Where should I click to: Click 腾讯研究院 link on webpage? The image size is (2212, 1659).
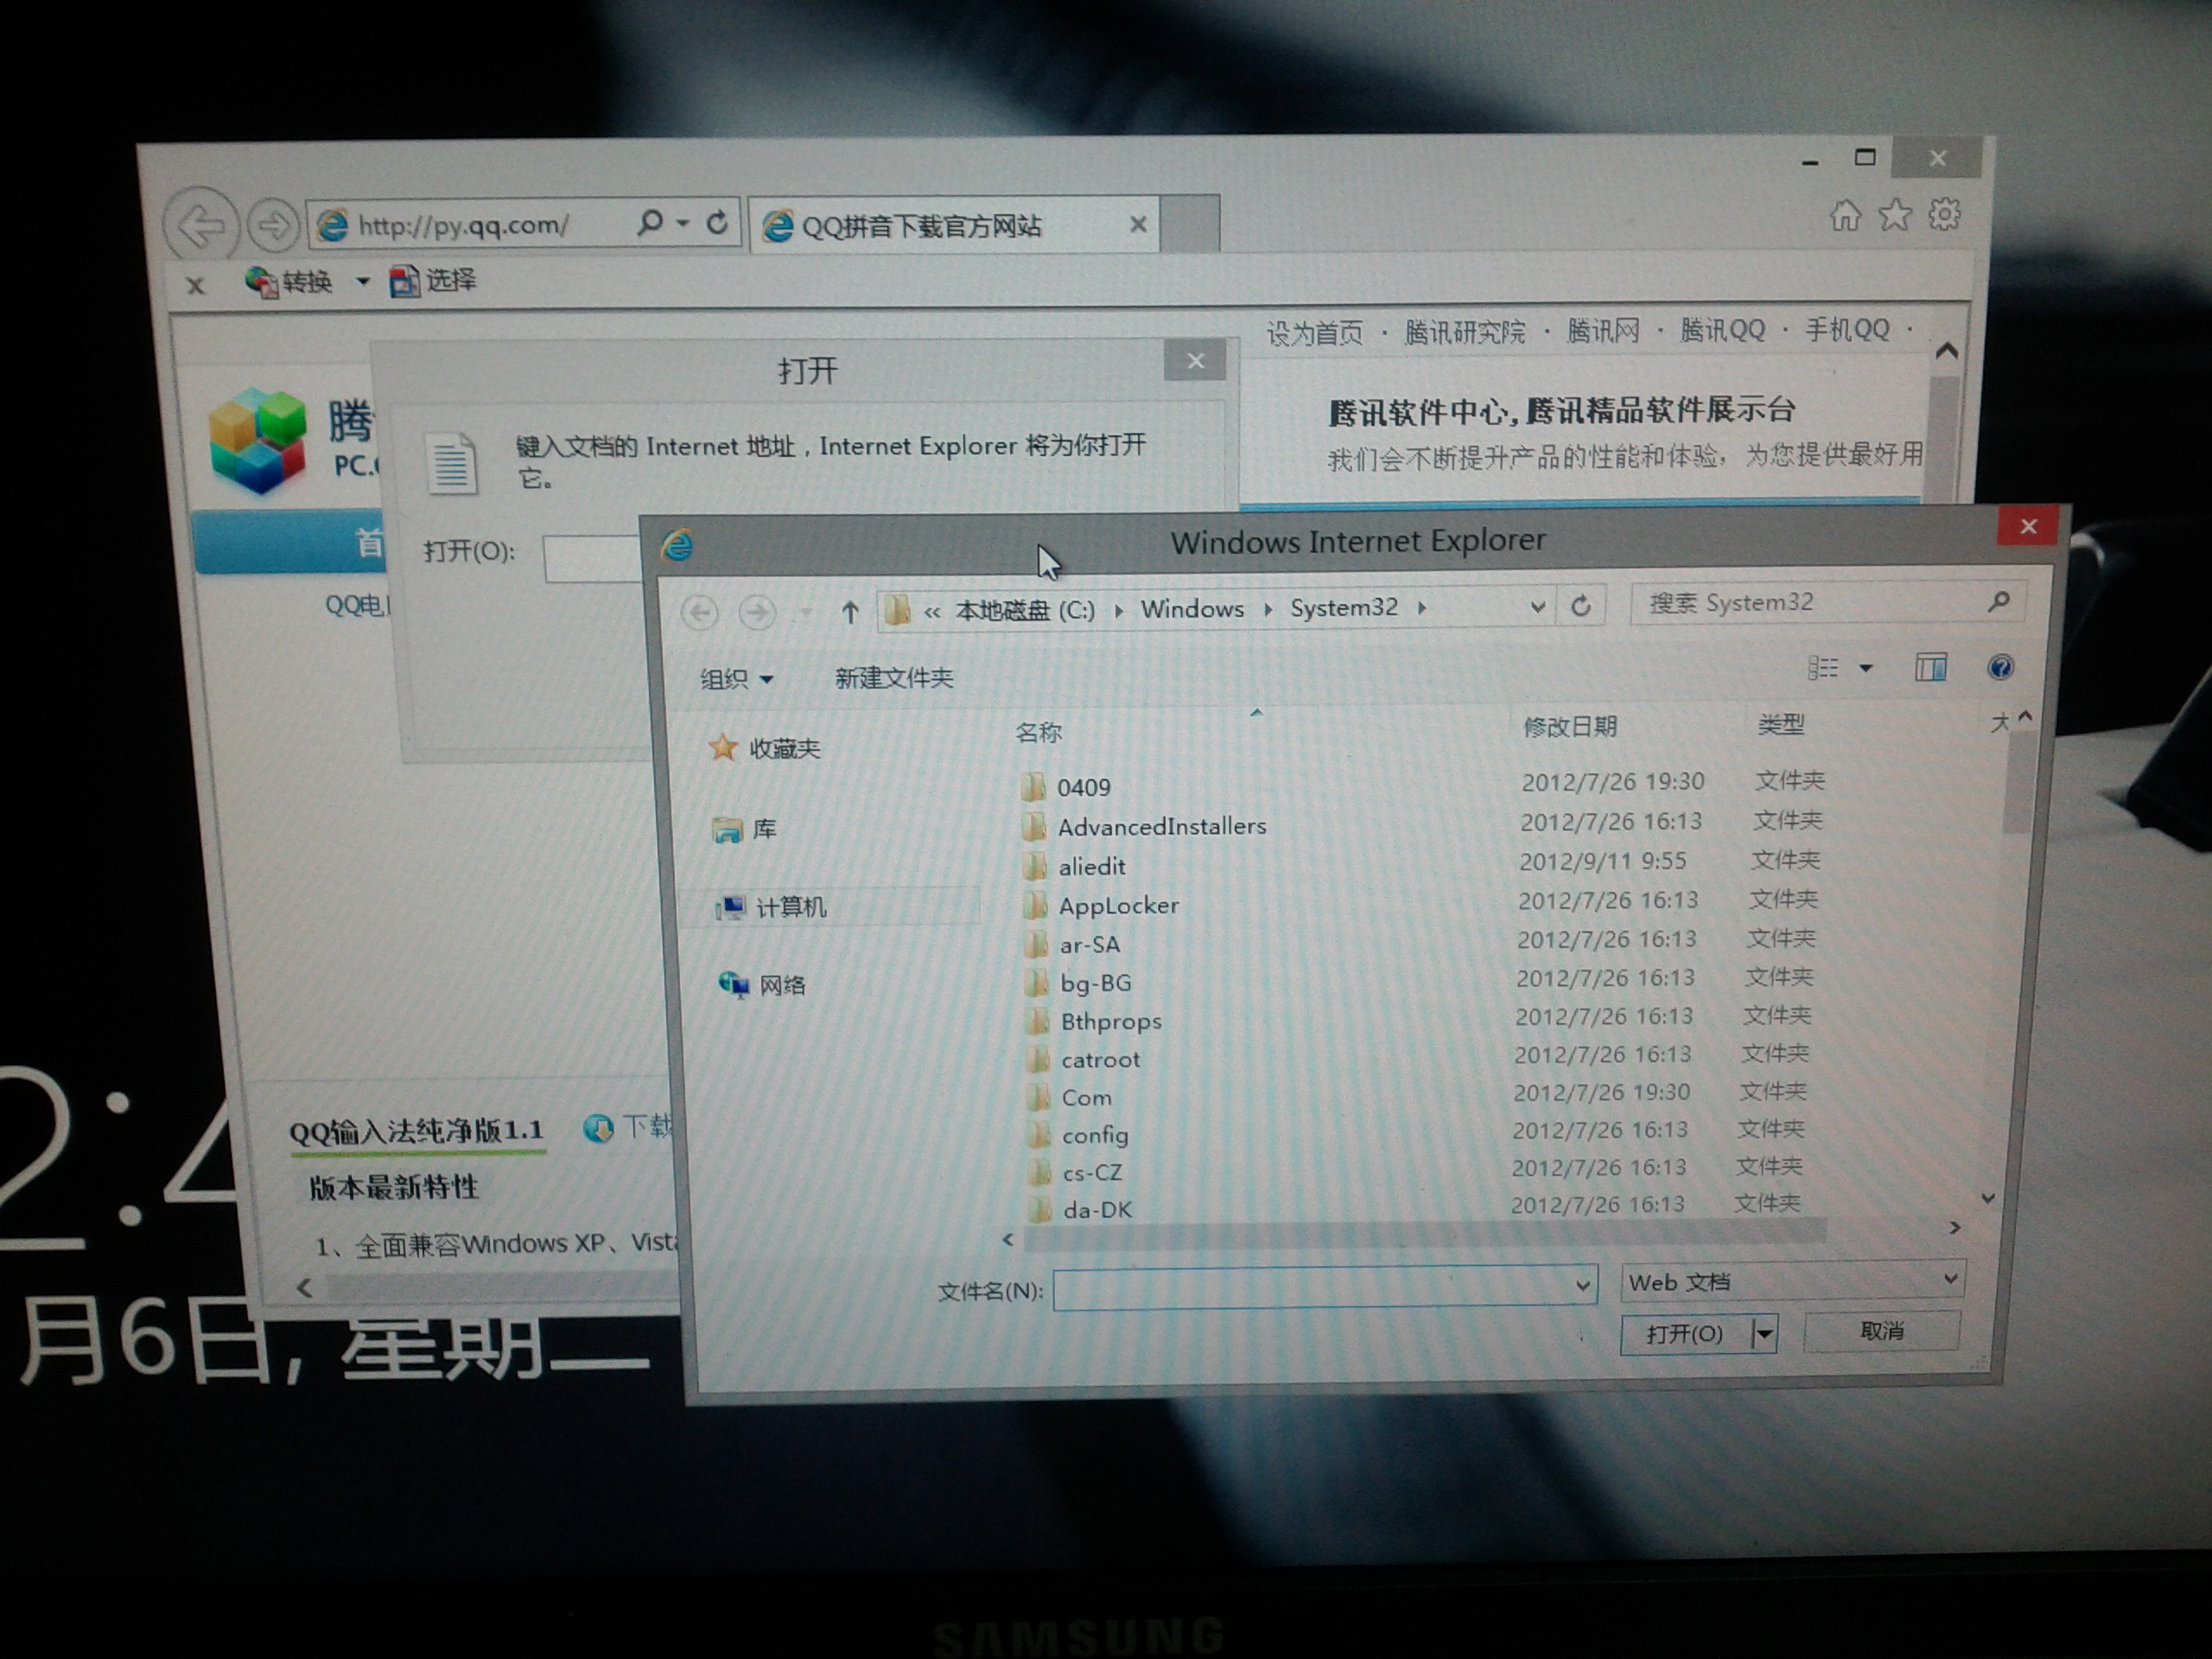tap(1464, 332)
